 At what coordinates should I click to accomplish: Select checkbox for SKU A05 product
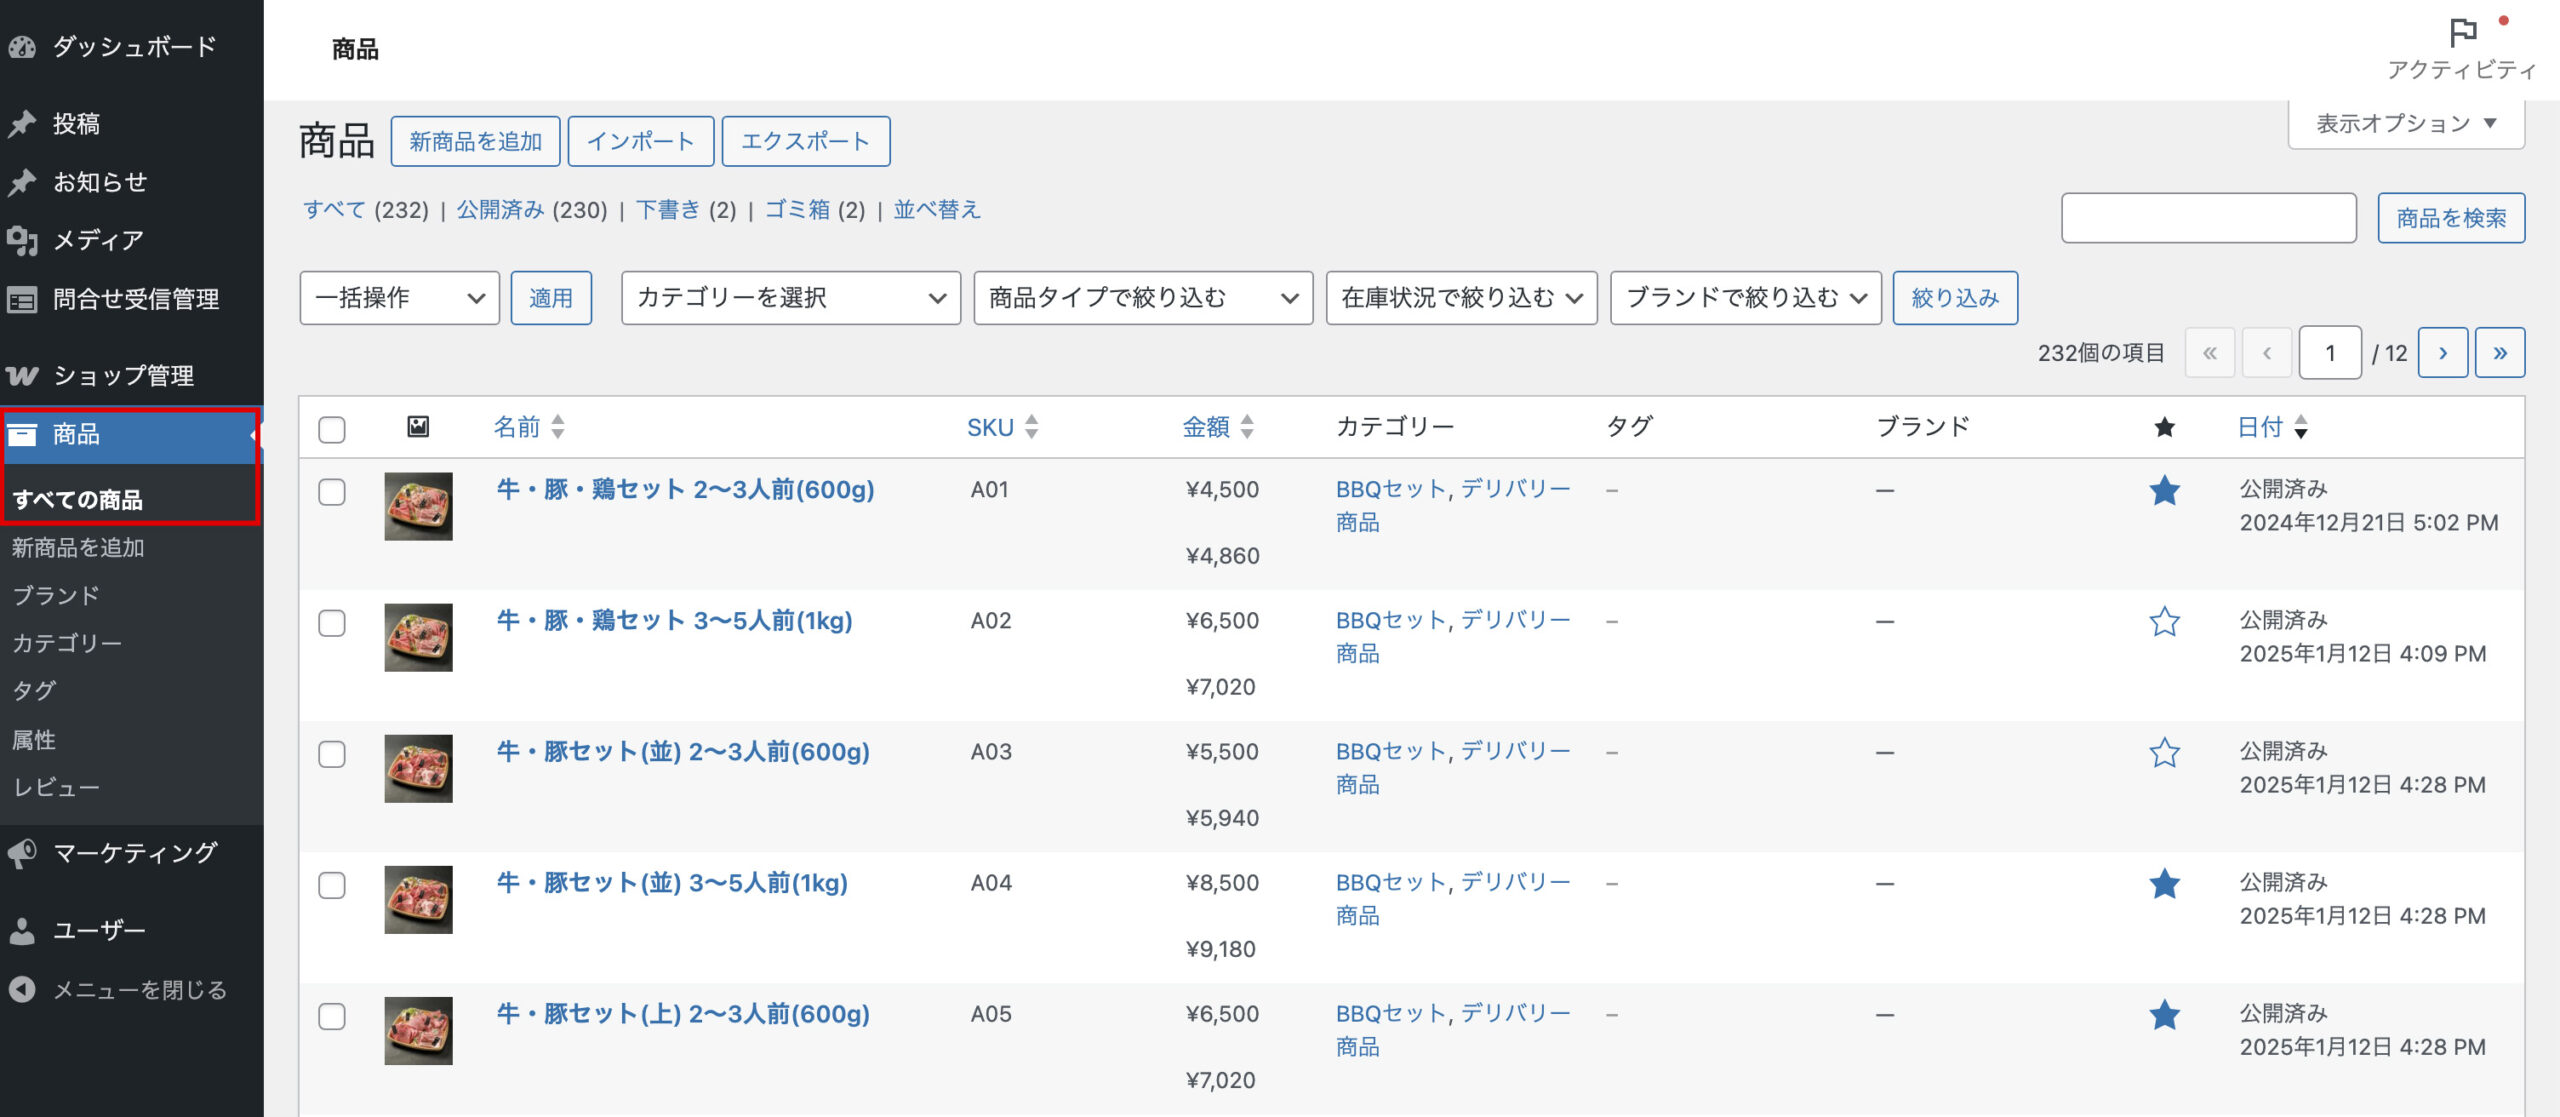click(x=332, y=1016)
